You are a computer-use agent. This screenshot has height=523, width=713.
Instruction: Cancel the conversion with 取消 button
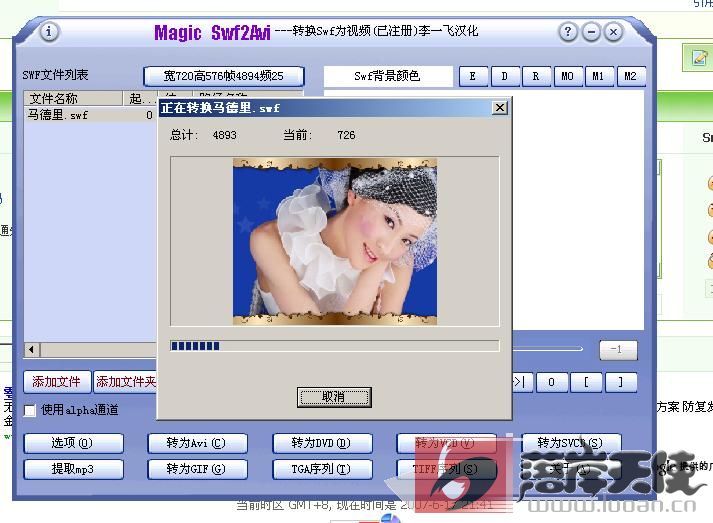click(x=334, y=397)
